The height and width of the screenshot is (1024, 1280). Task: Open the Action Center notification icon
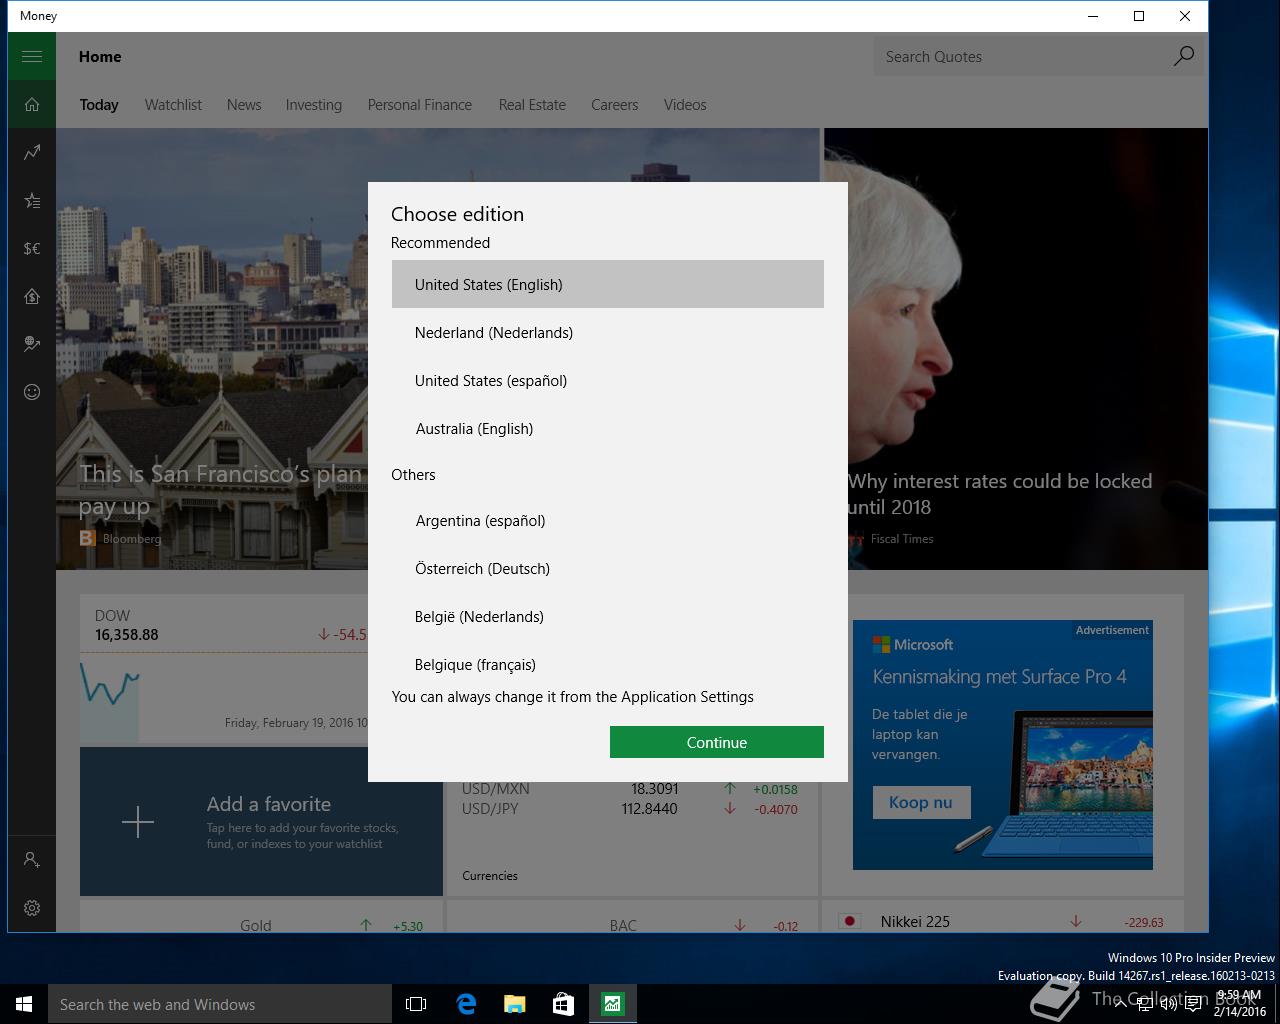click(x=1193, y=1004)
